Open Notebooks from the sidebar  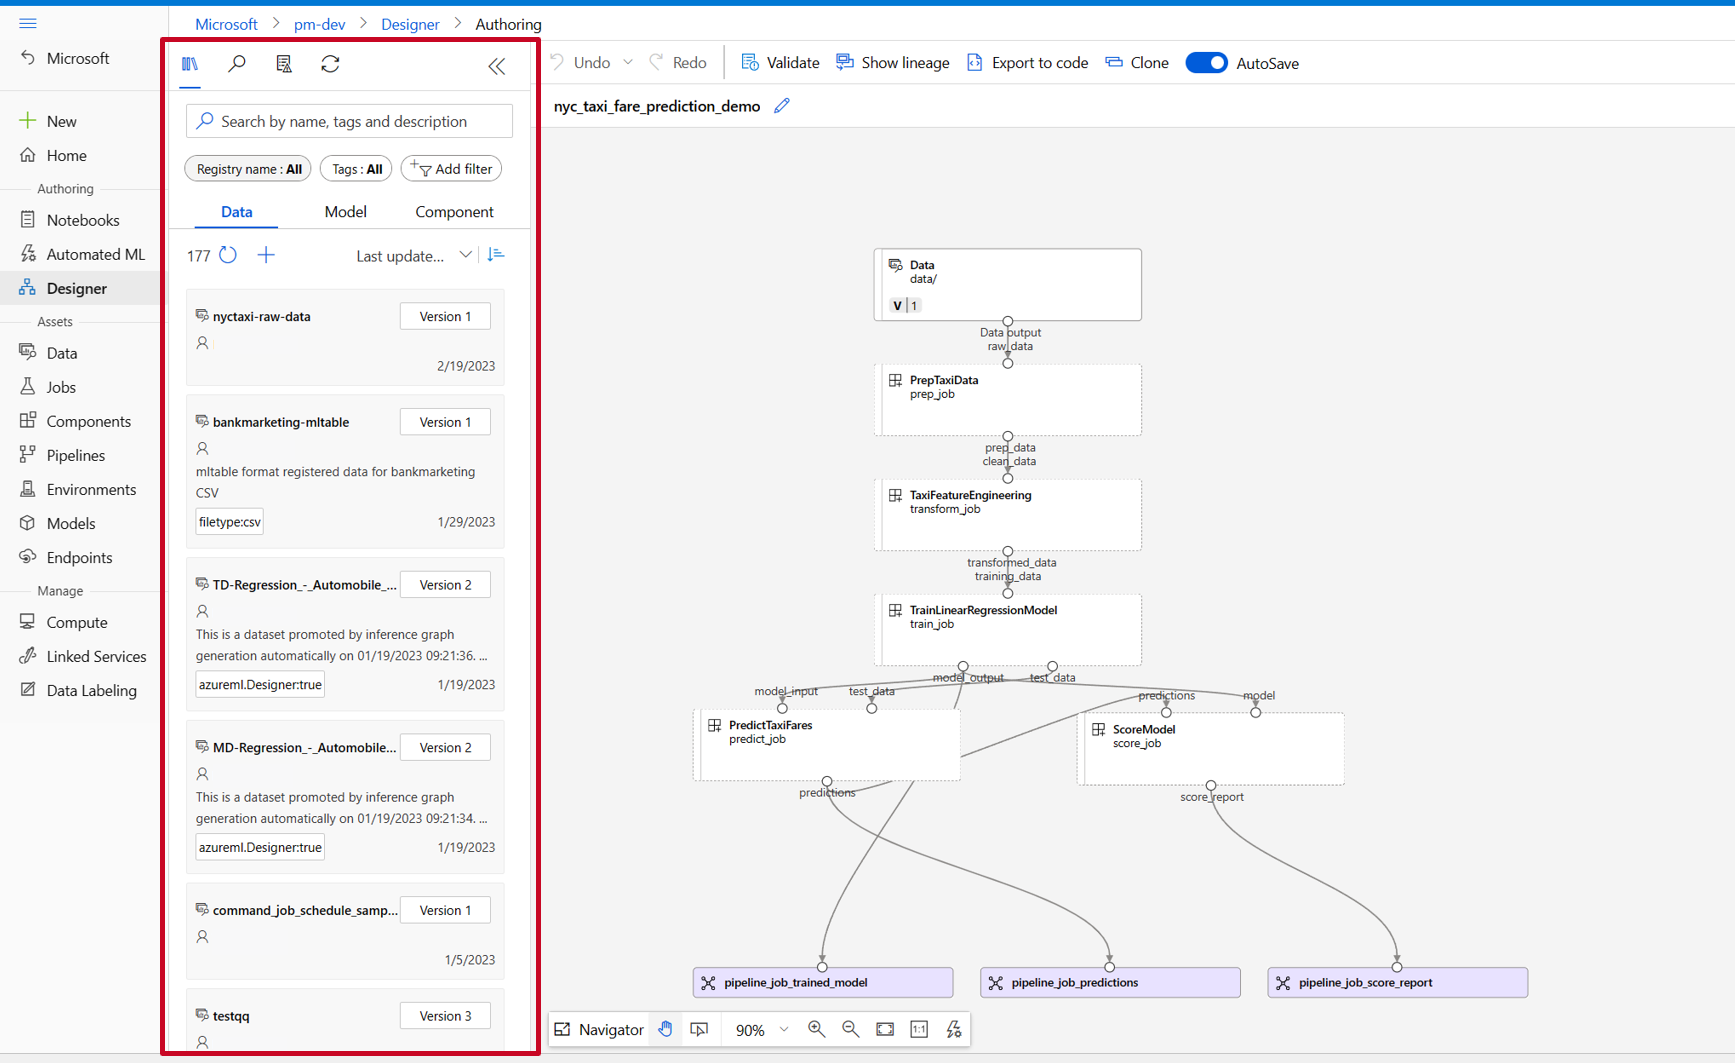click(83, 220)
